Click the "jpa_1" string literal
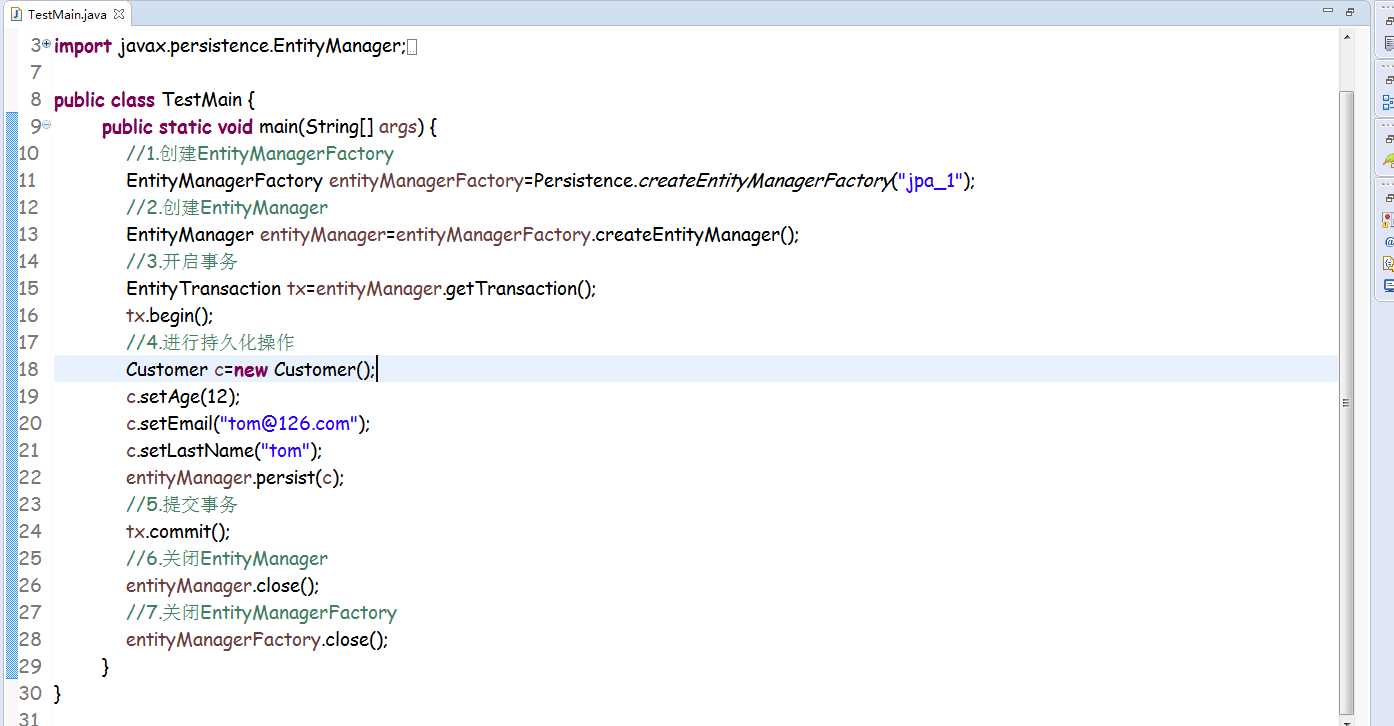 point(930,181)
